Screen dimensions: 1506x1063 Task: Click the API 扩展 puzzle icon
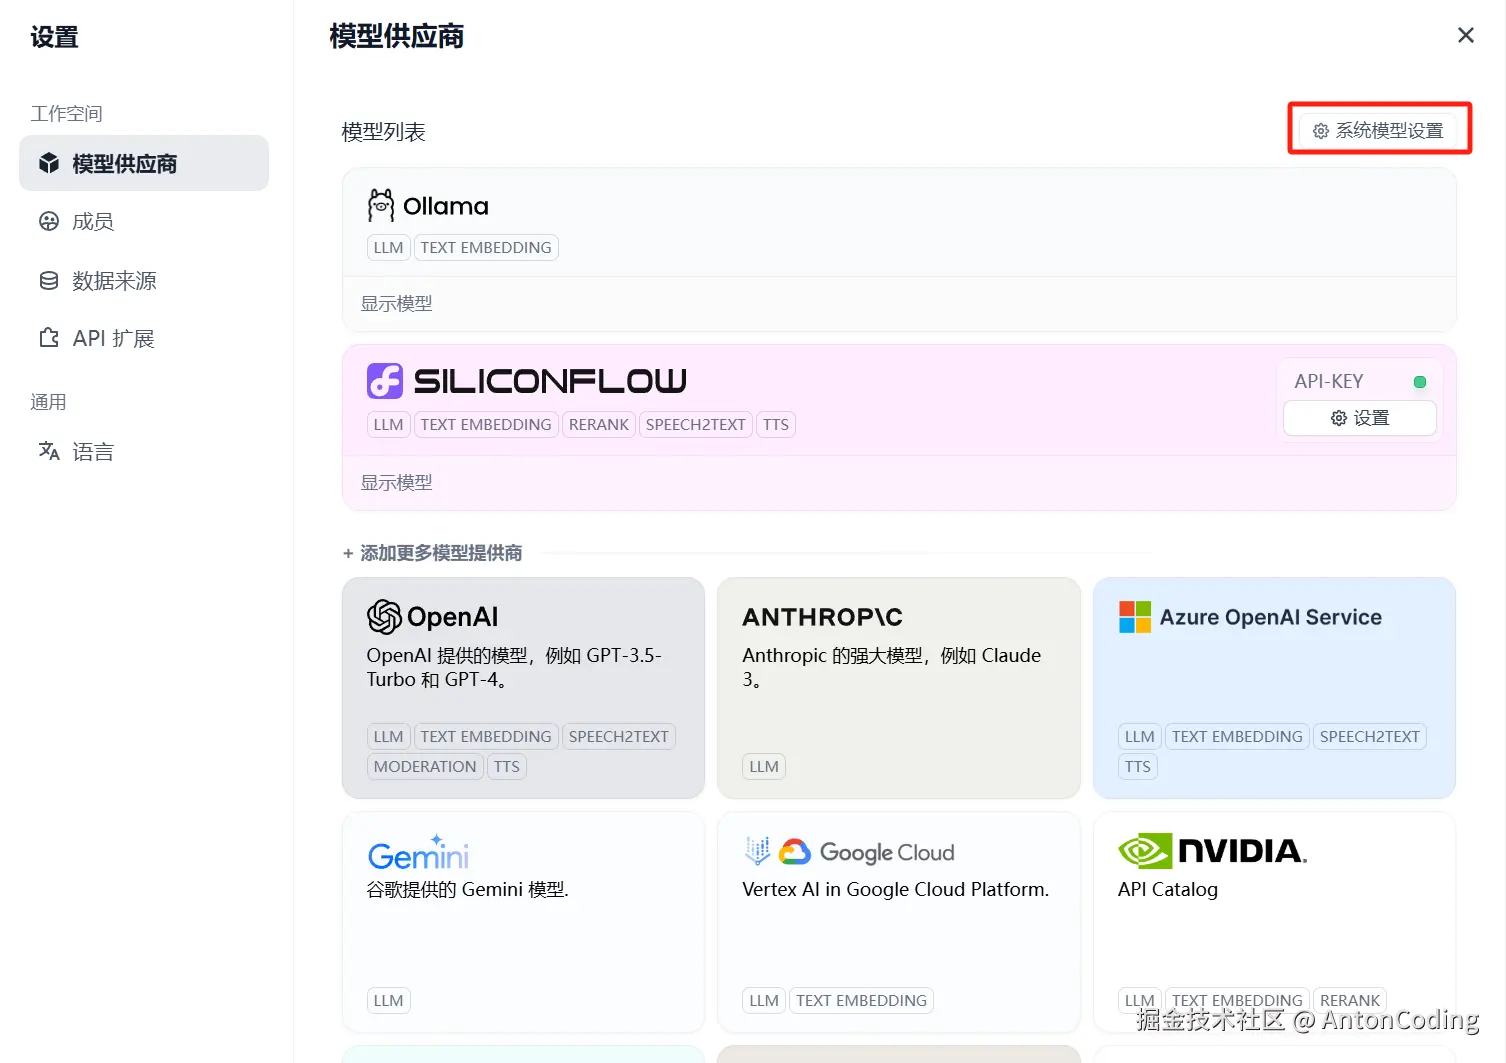[x=49, y=338]
